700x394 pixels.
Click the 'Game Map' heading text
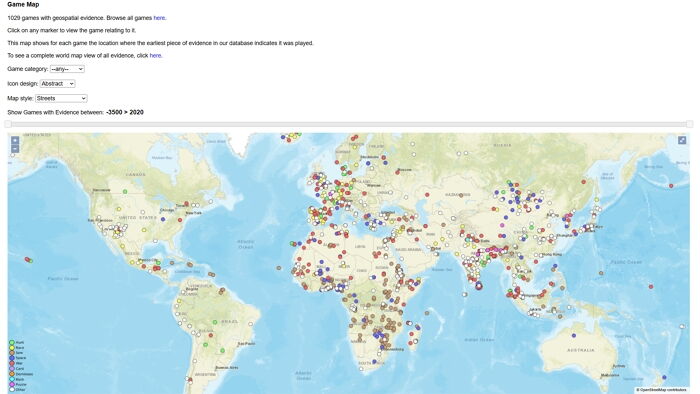pyautogui.click(x=23, y=4)
